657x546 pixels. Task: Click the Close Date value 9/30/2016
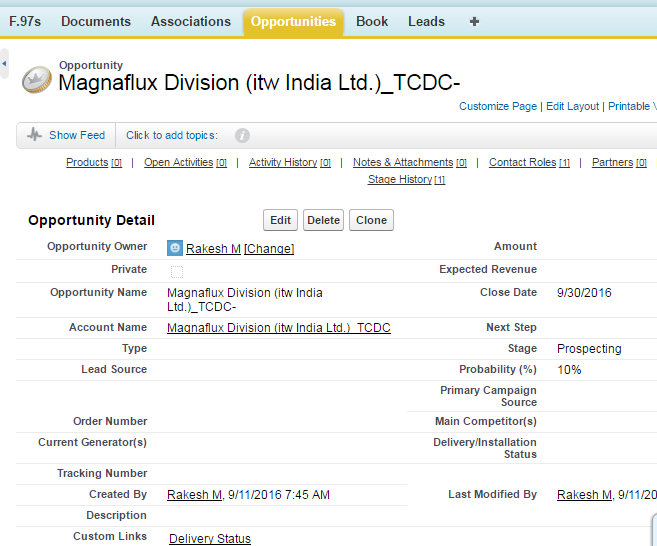pos(584,292)
